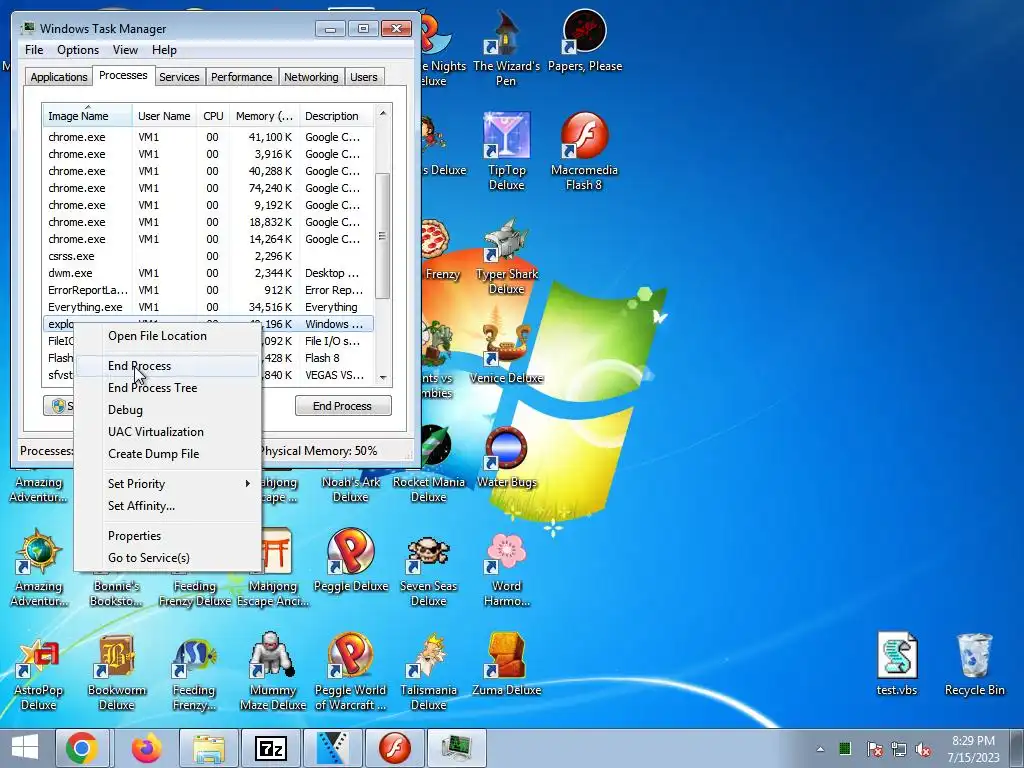
Task: Select TipTop Deluxe desktop shortcut
Action: [x=506, y=152]
